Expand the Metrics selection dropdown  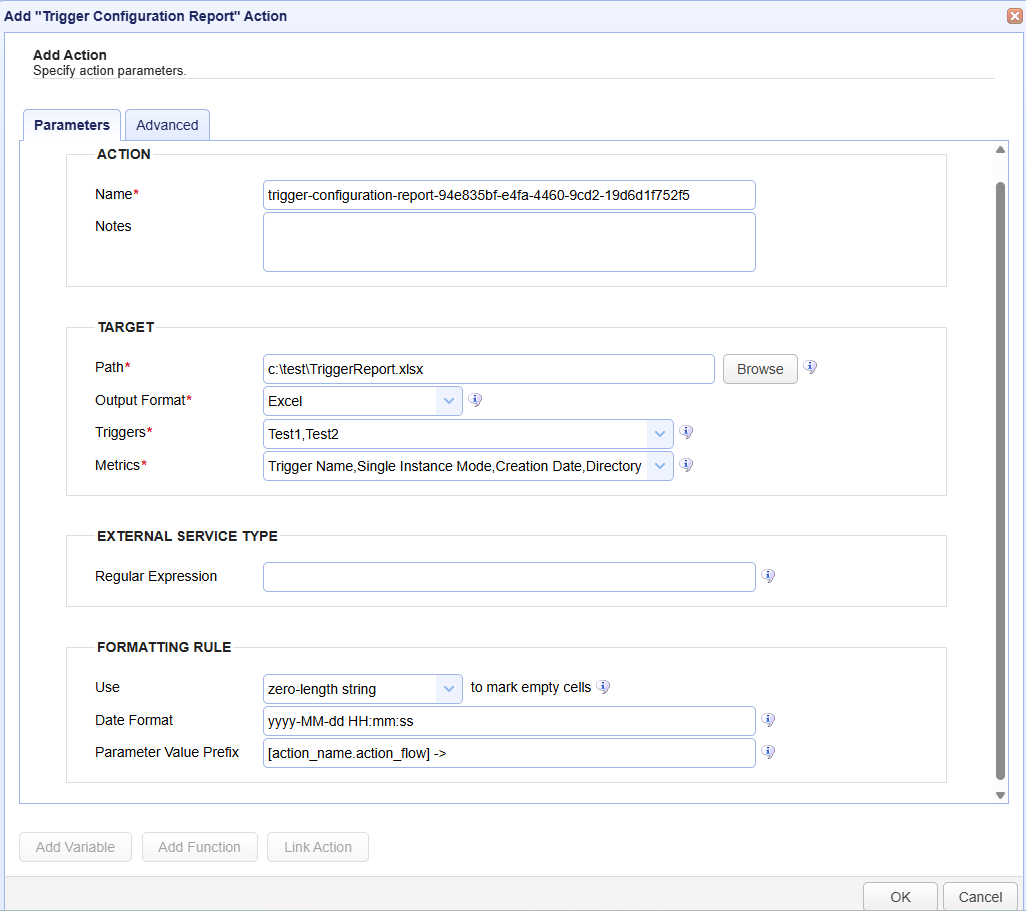pos(659,466)
